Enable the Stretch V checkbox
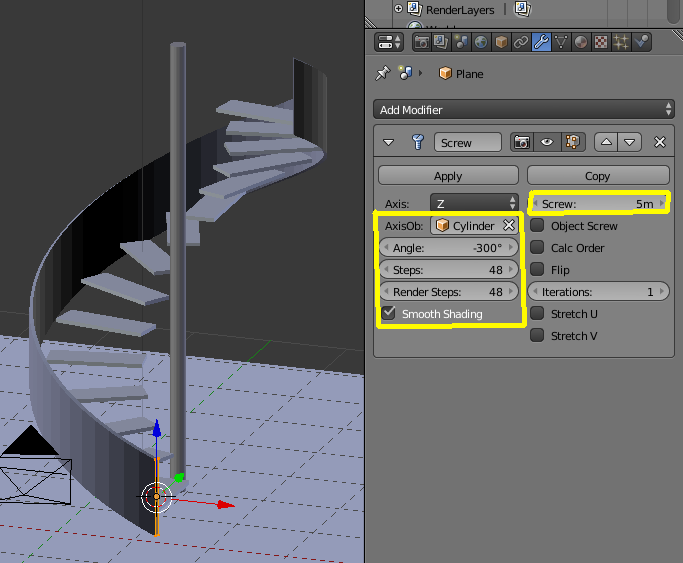 (538, 335)
